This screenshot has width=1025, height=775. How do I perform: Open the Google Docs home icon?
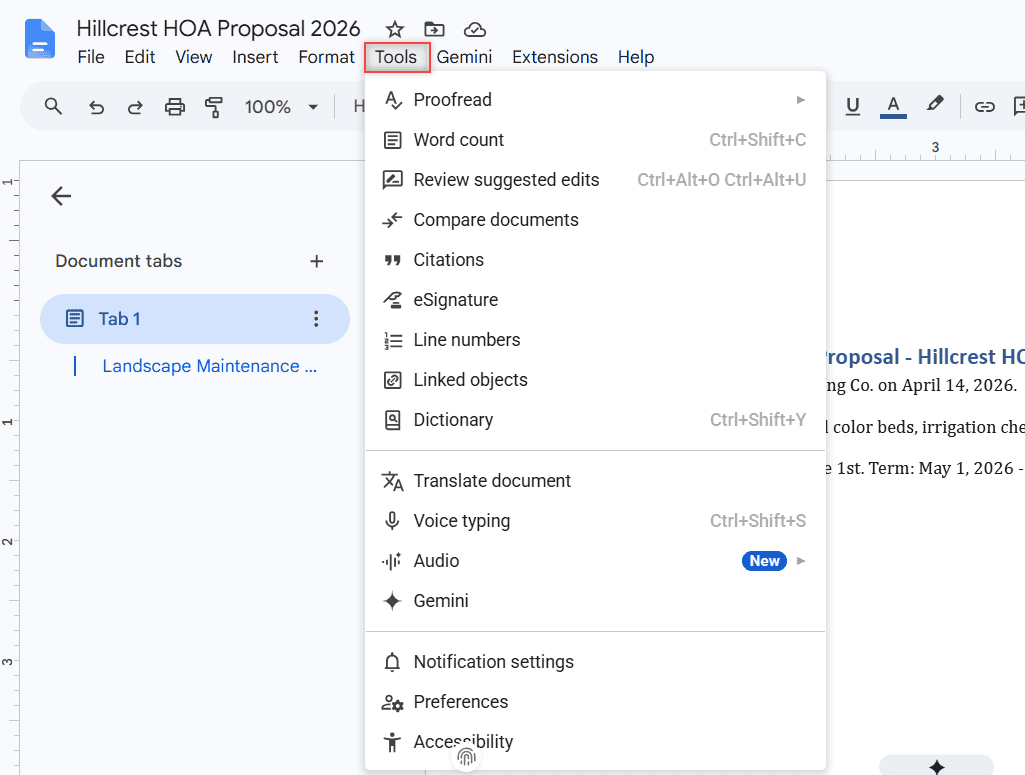pos(39,39)
